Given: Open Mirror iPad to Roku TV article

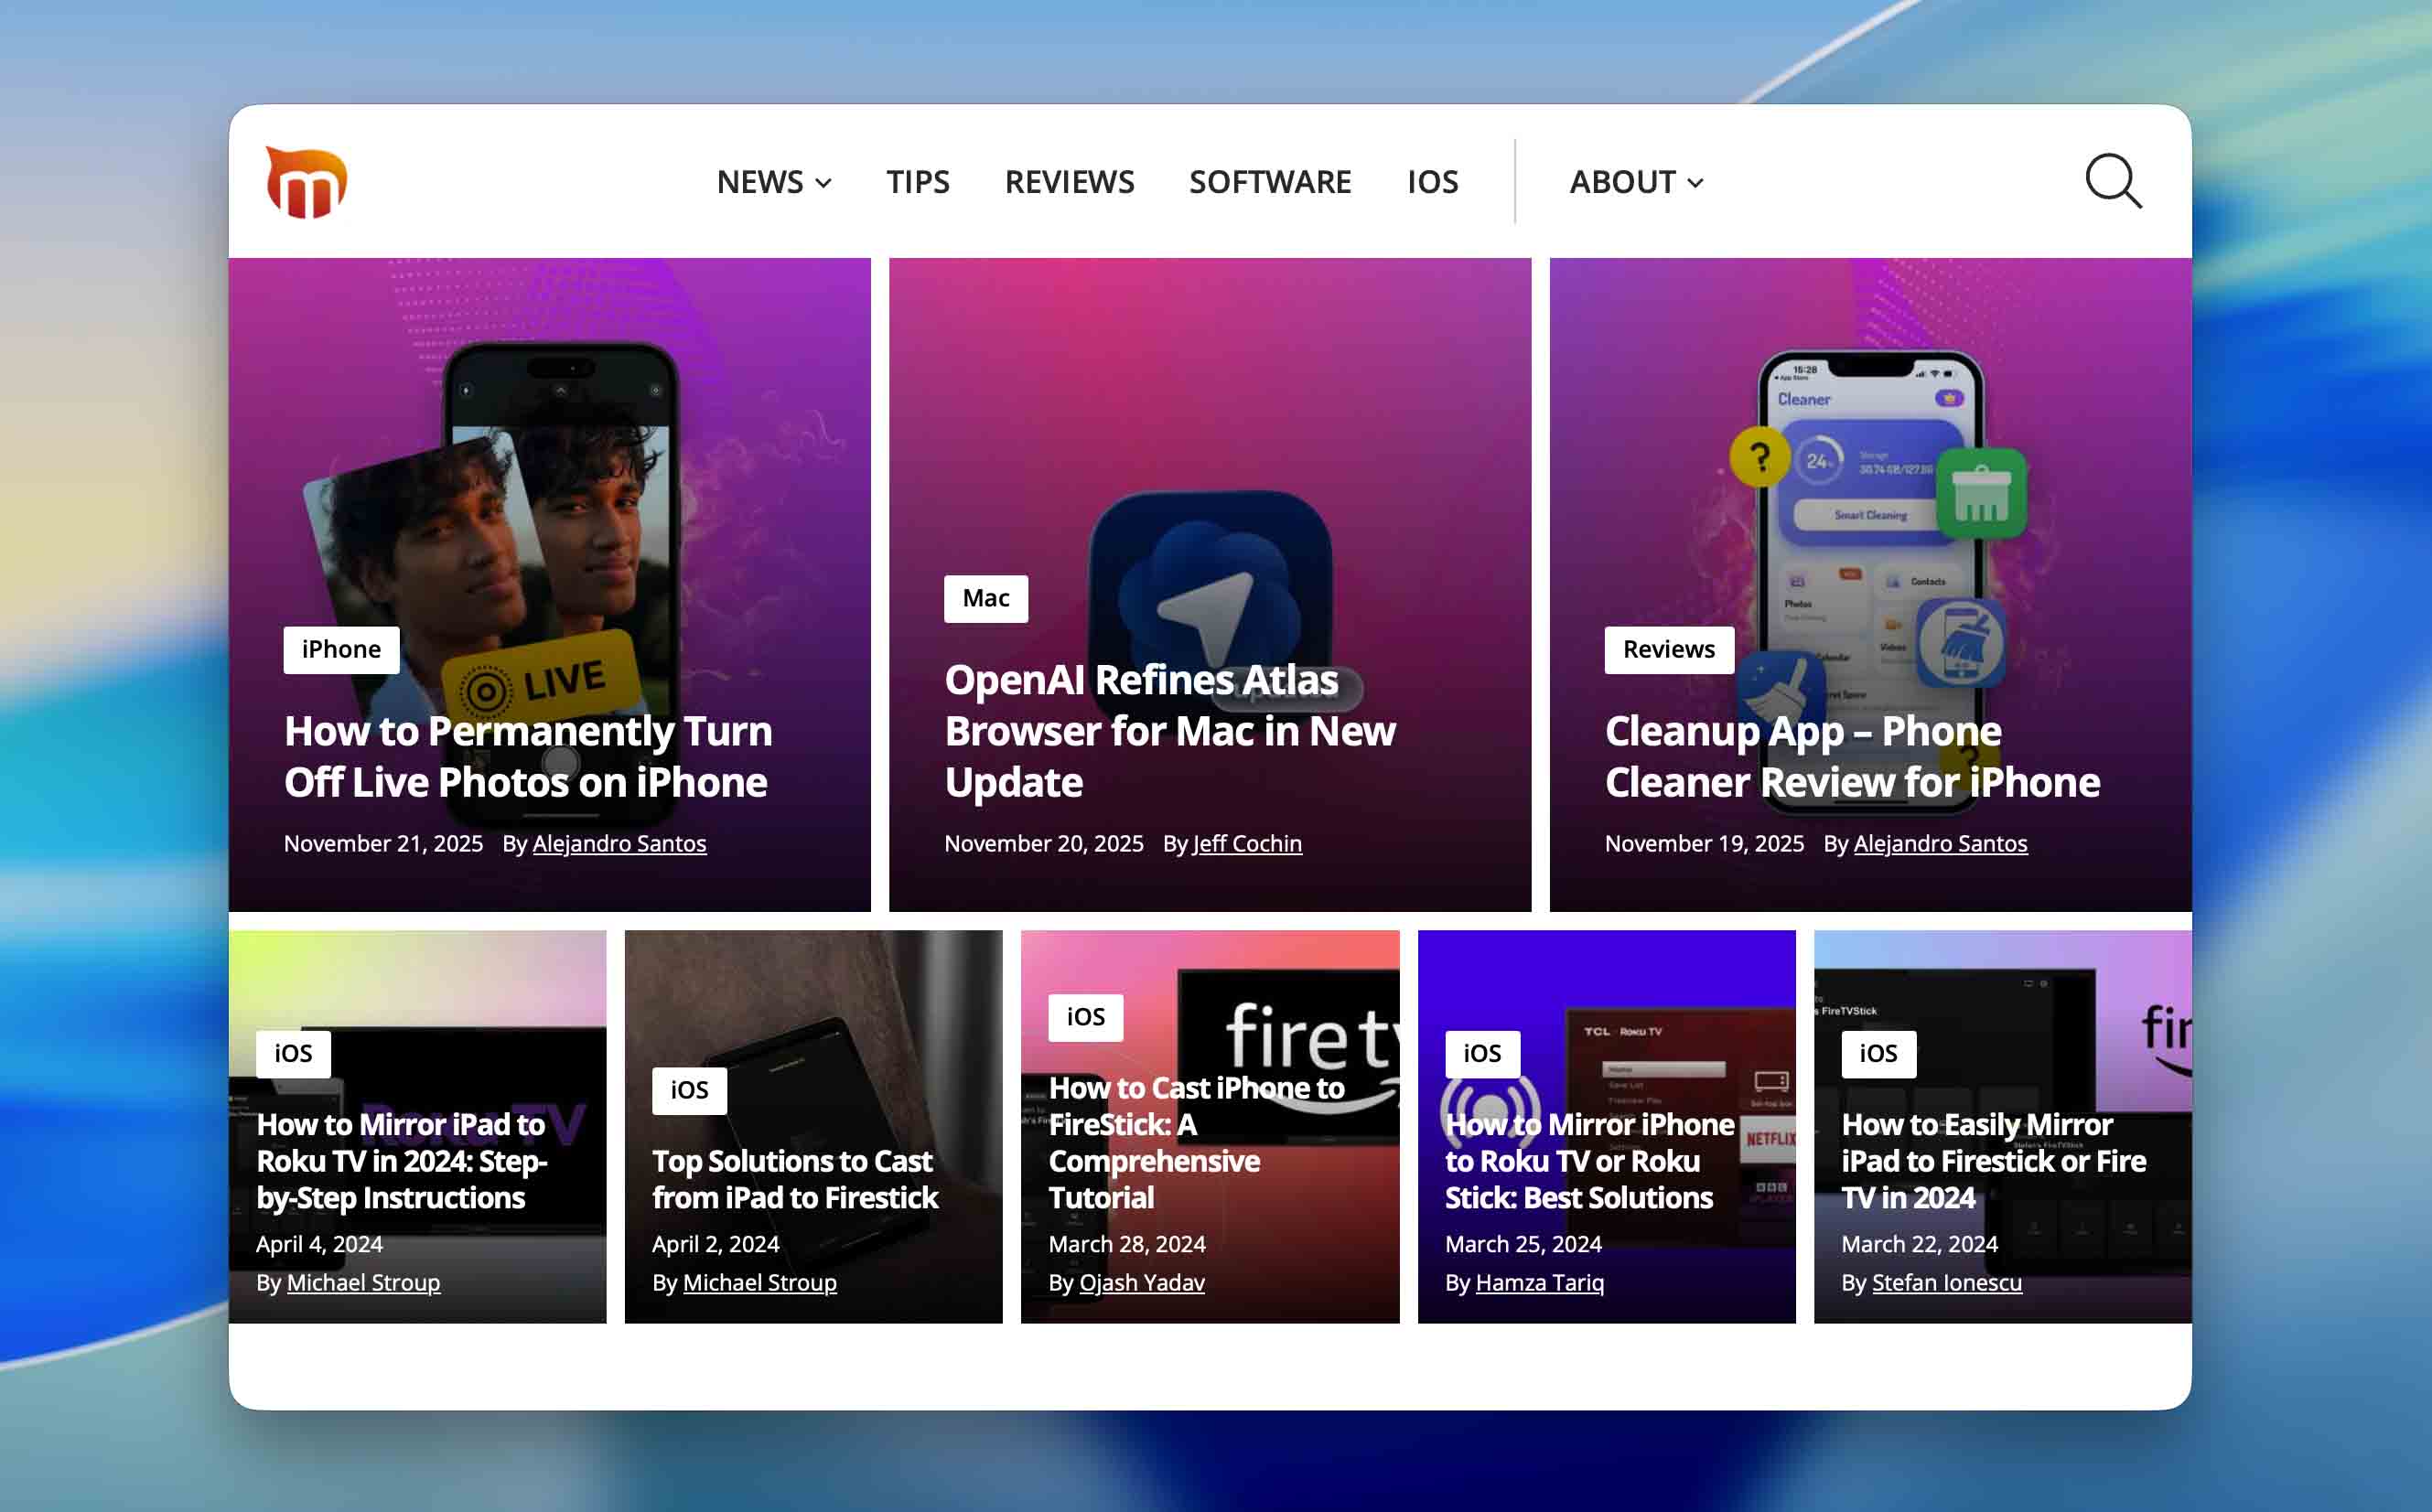Looking at the screenshot, I should point(401,1161).
